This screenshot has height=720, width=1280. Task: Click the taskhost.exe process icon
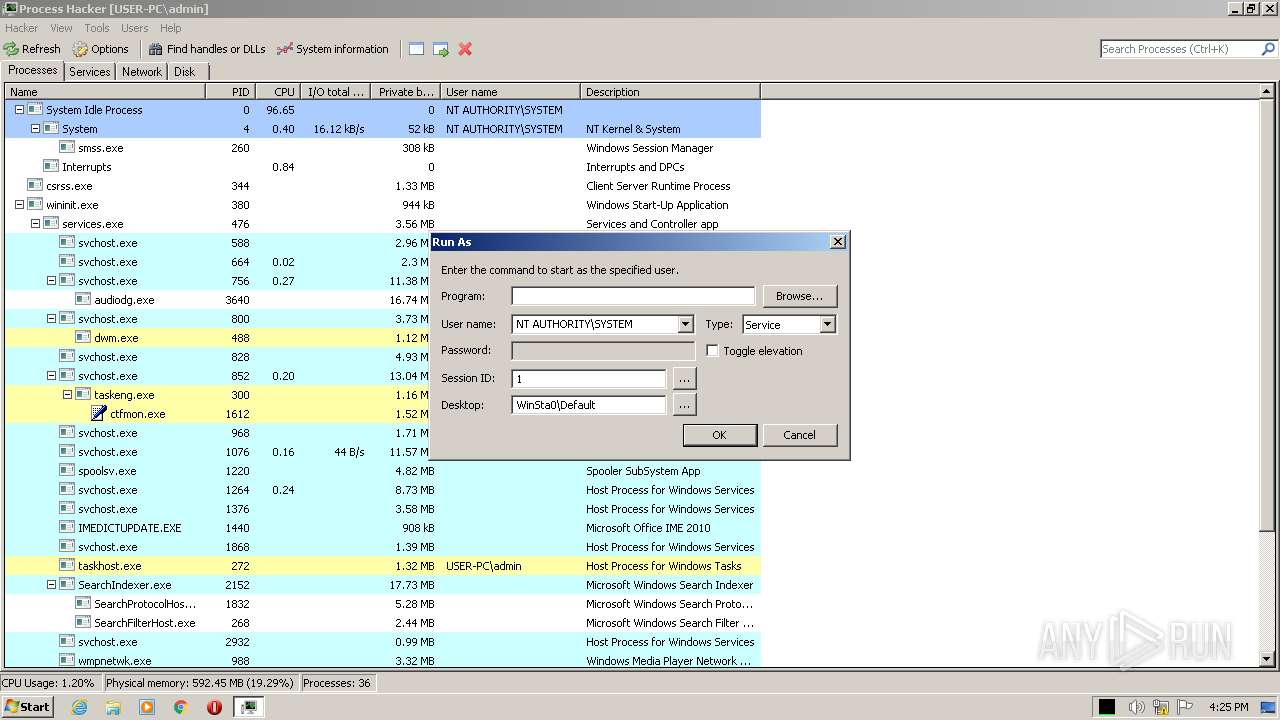(x=67, y=565)
